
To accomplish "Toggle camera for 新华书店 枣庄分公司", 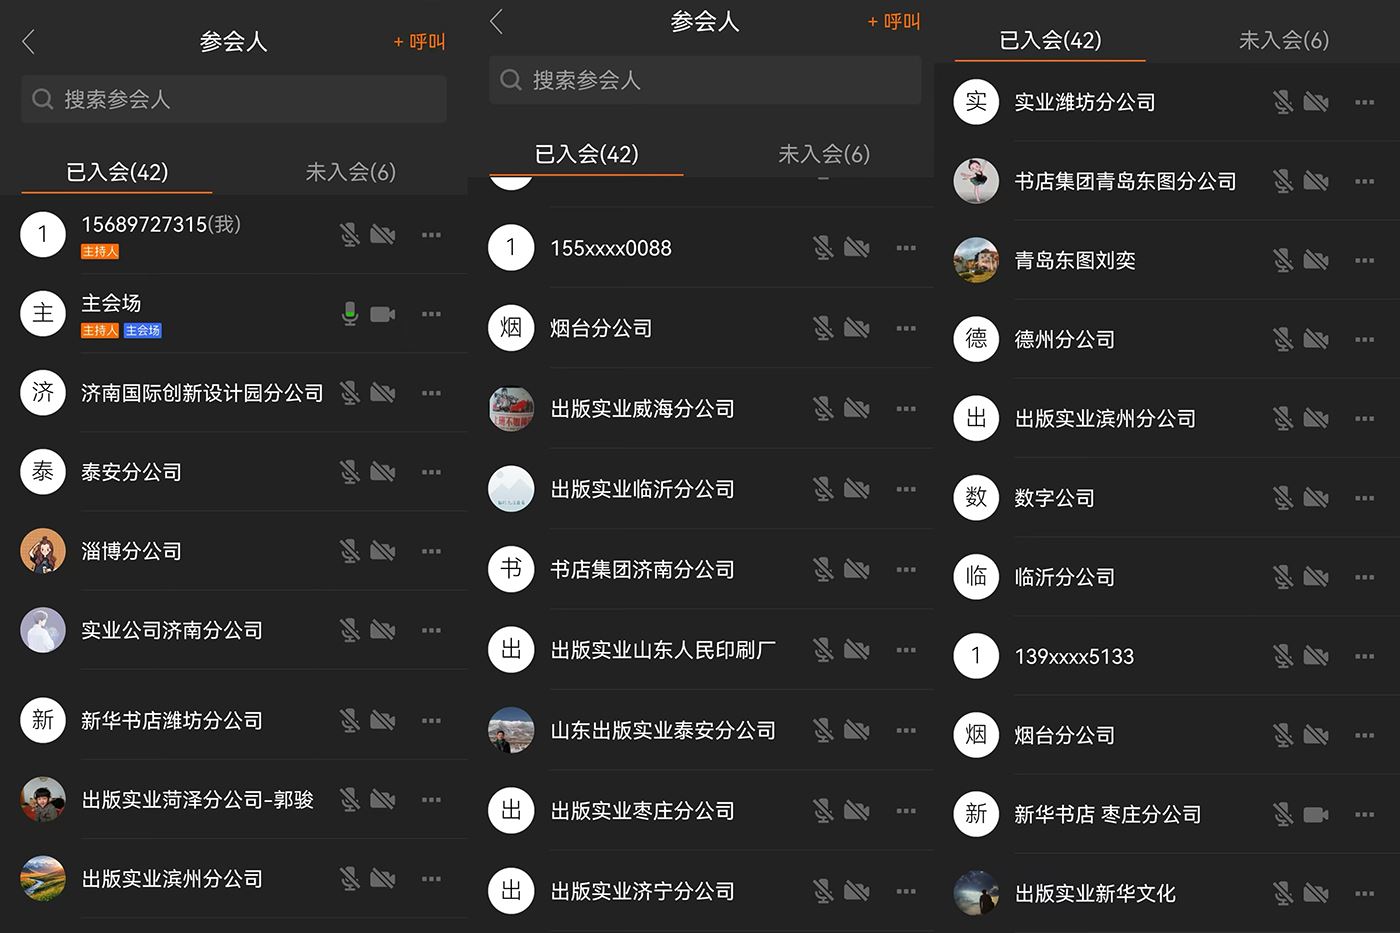I will pyautogui.click(x=1316, y=814).
